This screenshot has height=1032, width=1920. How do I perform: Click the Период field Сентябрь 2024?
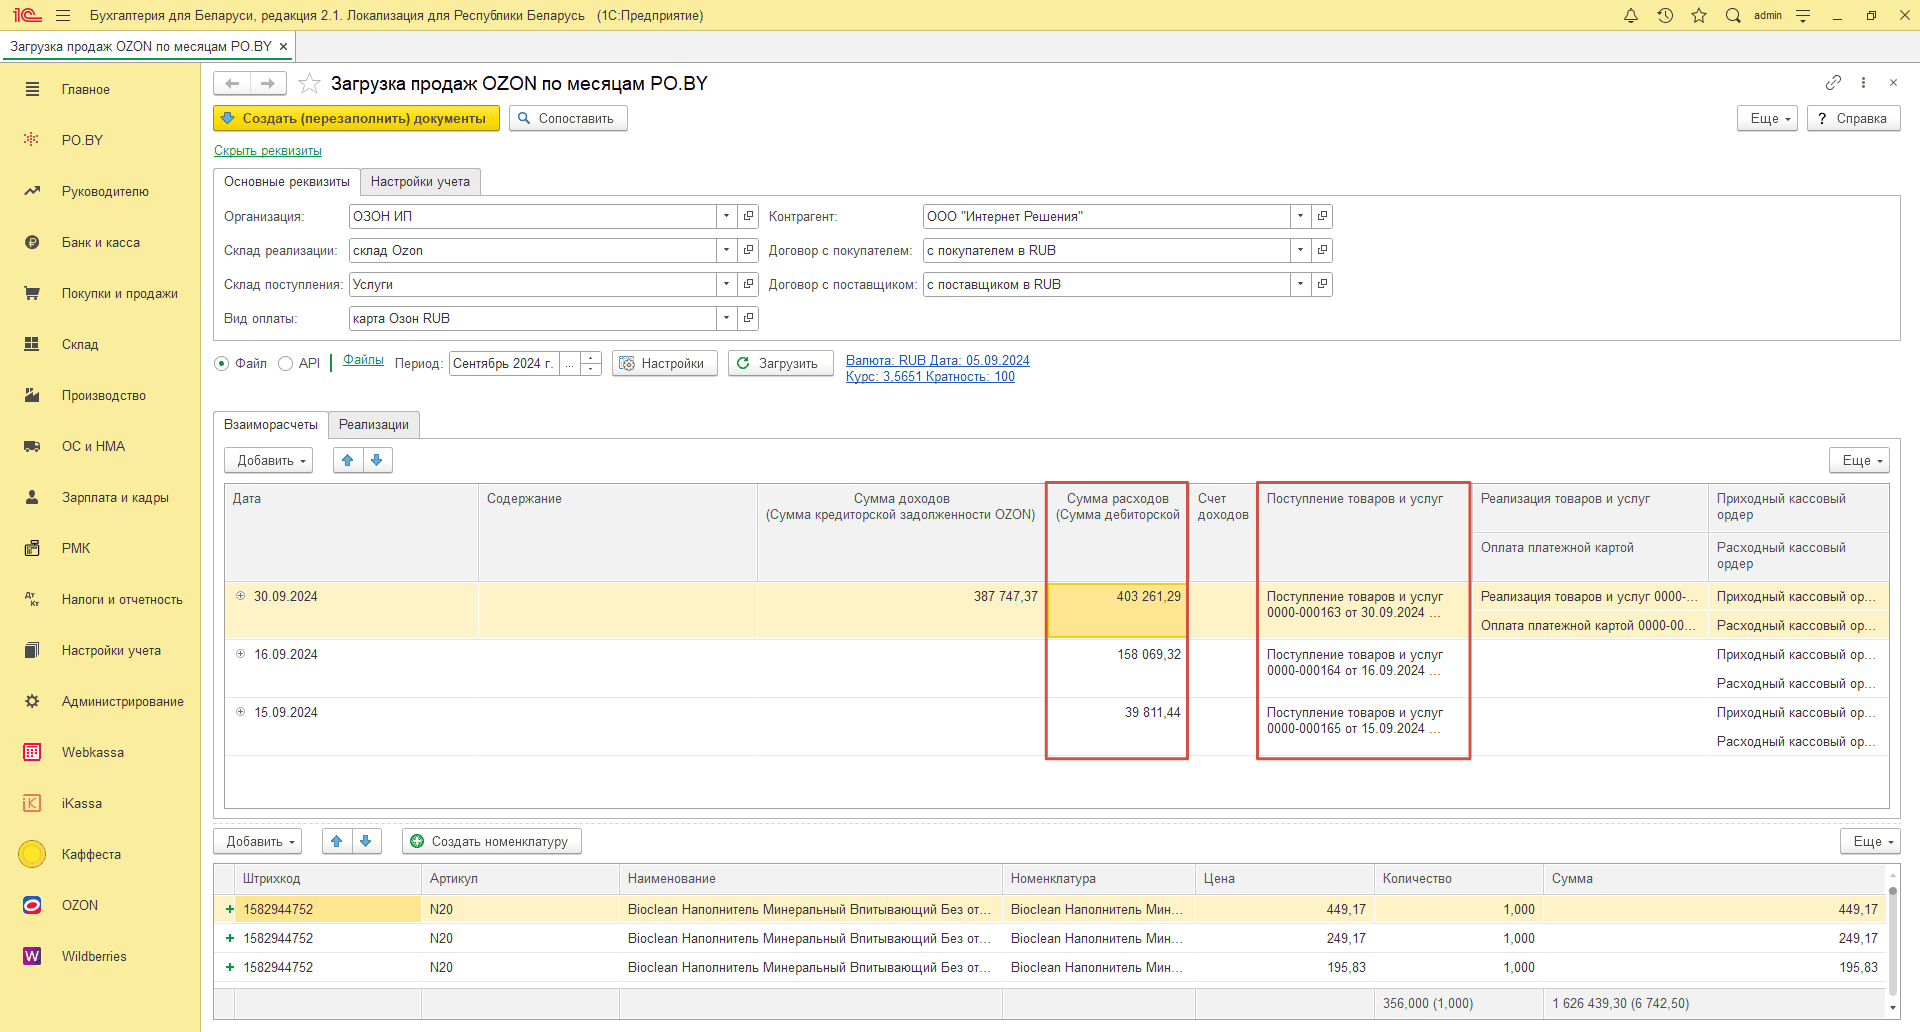click(504, 363)
